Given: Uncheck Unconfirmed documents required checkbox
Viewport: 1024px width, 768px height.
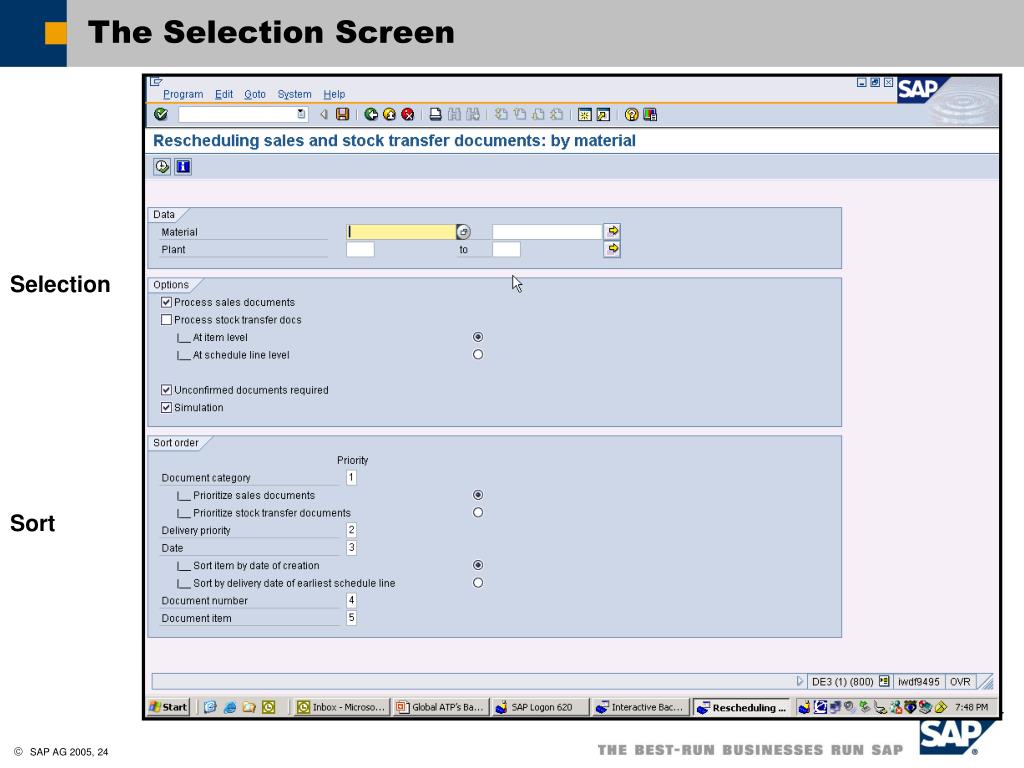Looking at the screenshot, I should coord(167,390).
